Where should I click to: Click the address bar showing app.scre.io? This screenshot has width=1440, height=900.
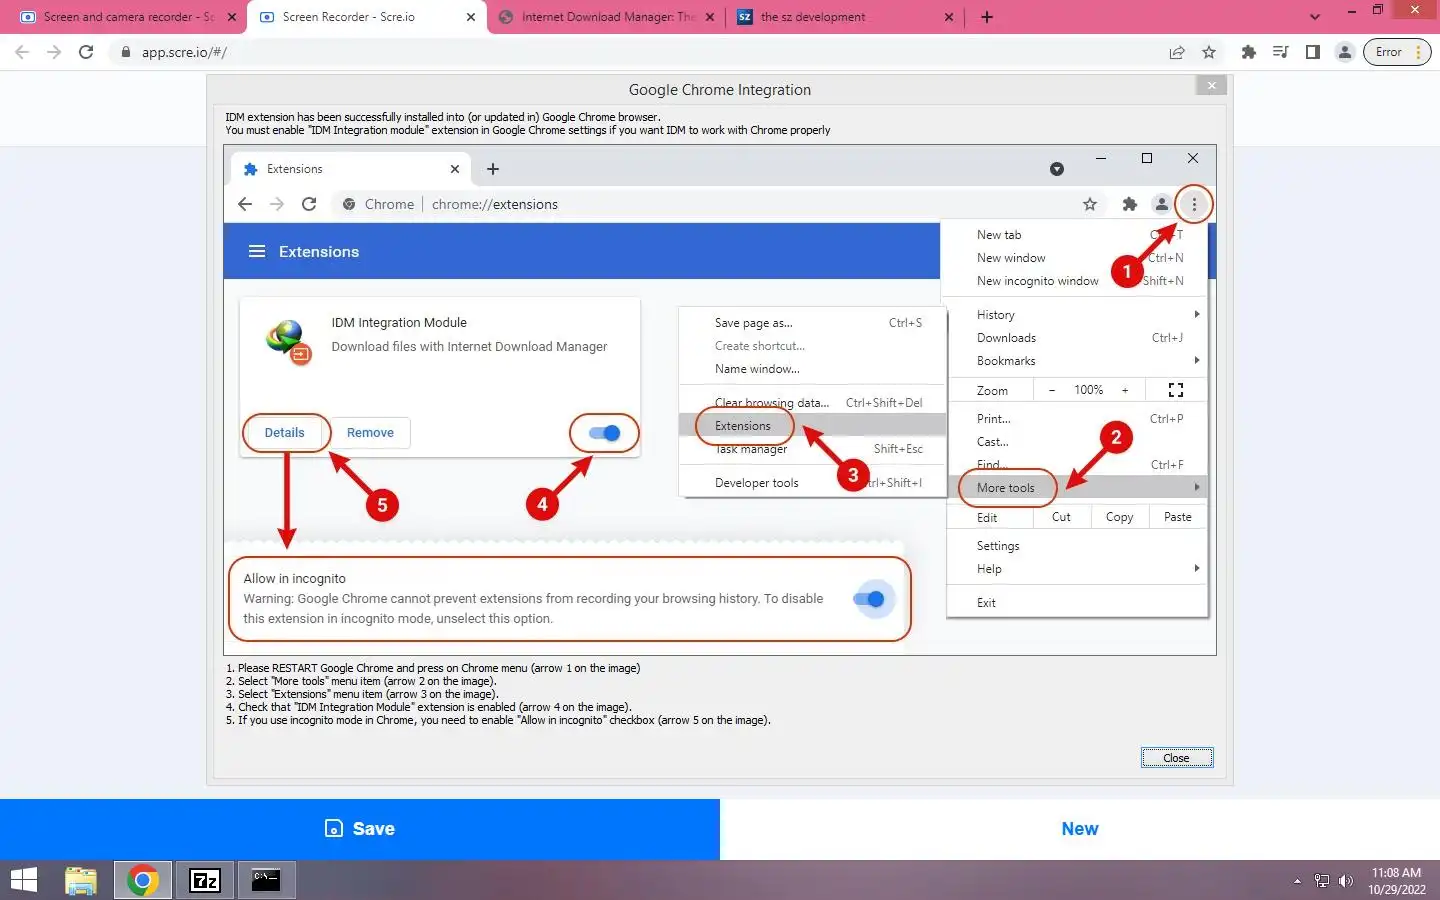(640, 52)
